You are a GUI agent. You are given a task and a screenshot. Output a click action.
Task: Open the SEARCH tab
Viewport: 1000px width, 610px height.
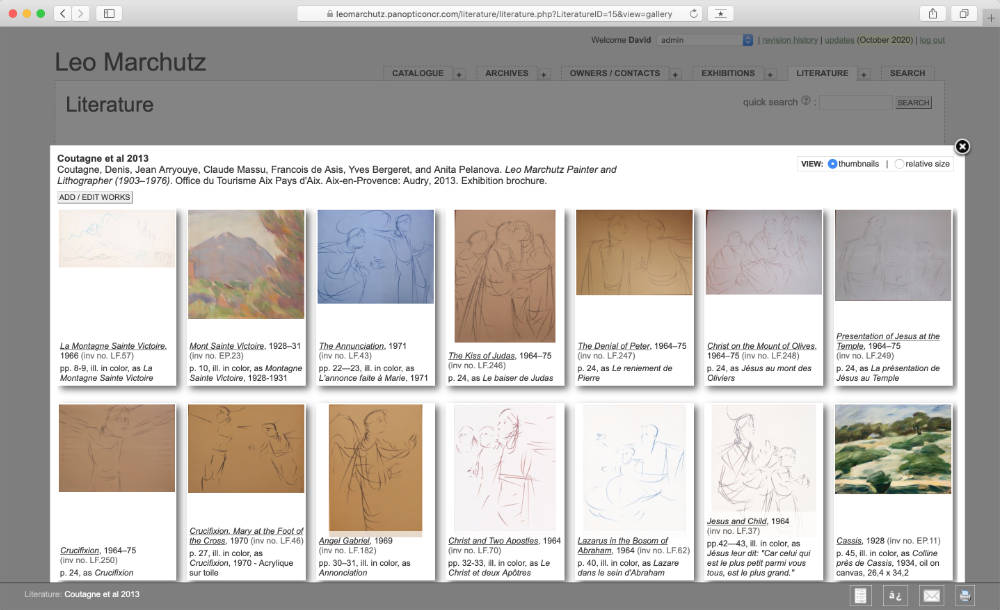908,73
